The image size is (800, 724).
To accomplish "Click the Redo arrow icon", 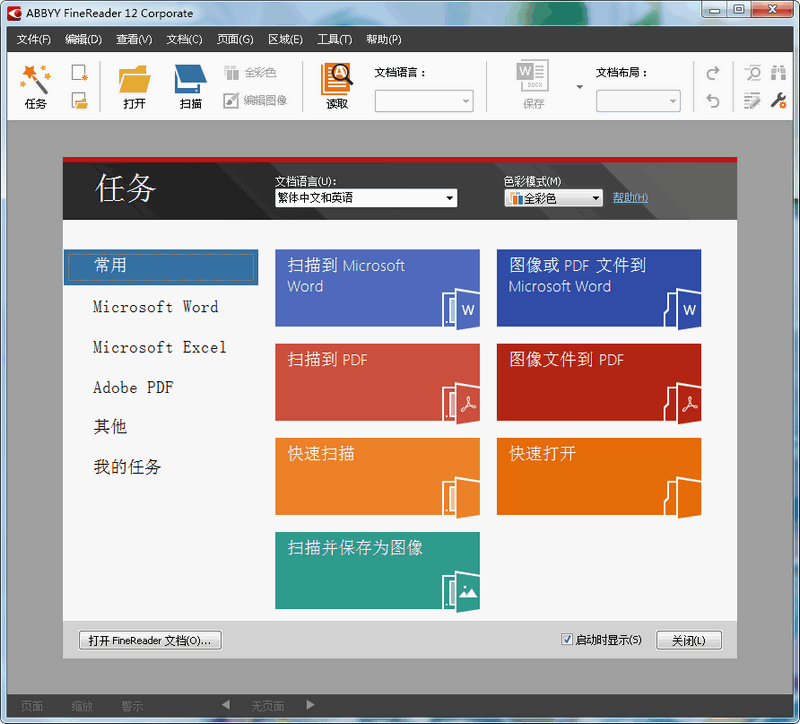I will (x=713, y=72).
